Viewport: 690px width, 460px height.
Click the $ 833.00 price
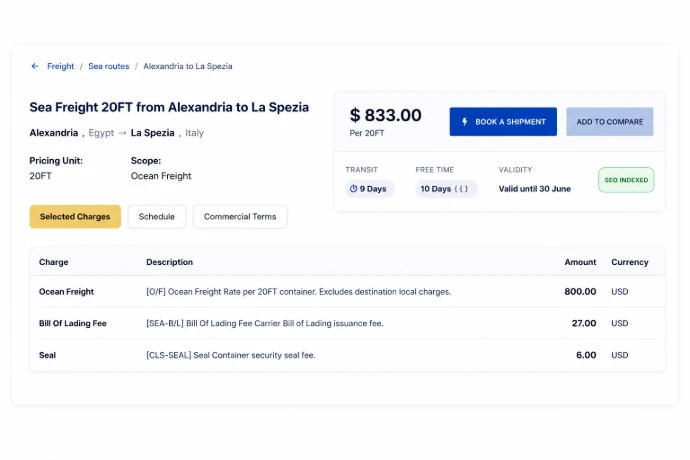click(385, 115)
